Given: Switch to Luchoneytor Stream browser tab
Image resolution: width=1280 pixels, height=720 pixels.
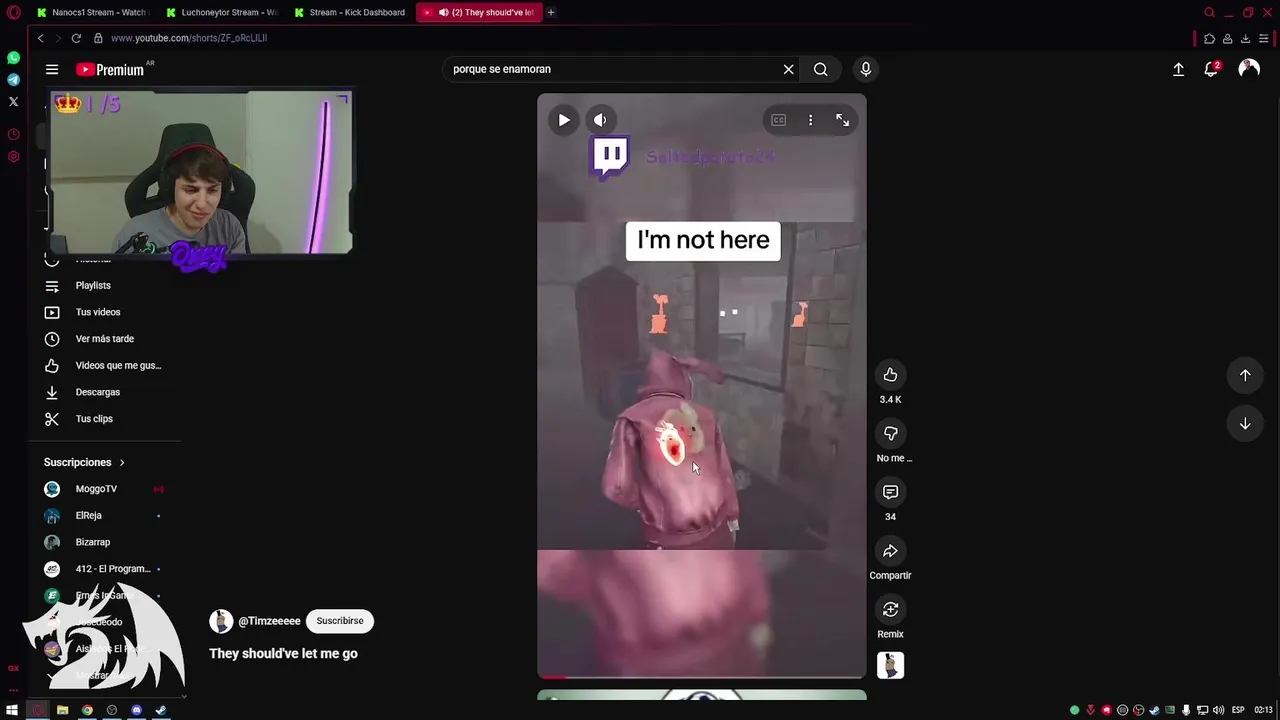Looking at the screenshot, I should pos(222,12).
